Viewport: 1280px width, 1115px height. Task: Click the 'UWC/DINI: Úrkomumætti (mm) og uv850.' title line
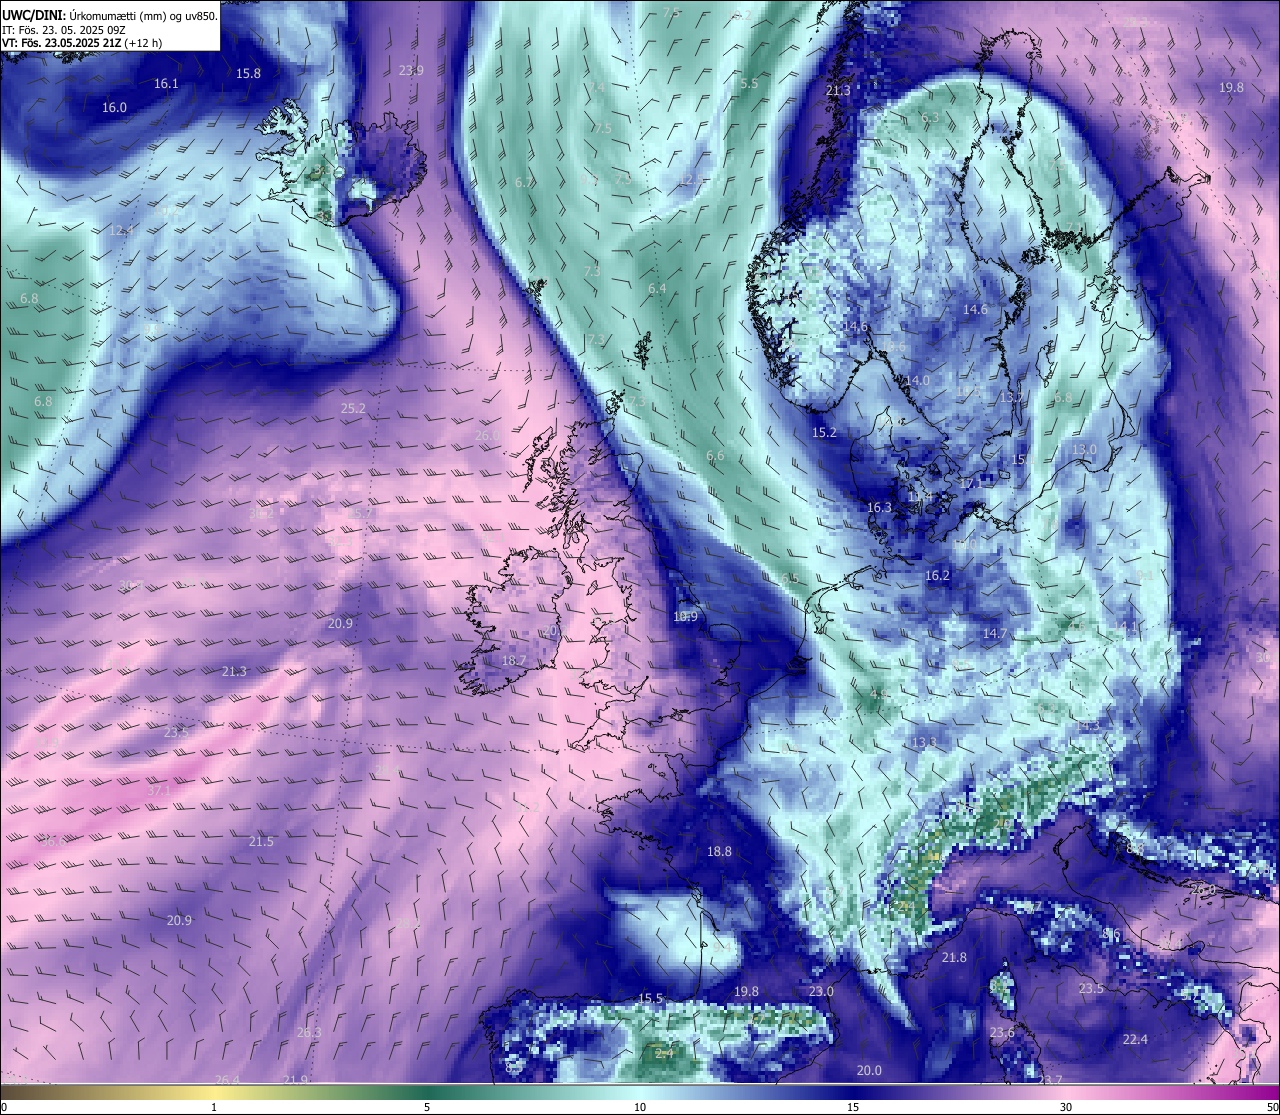tap(110, 16)
